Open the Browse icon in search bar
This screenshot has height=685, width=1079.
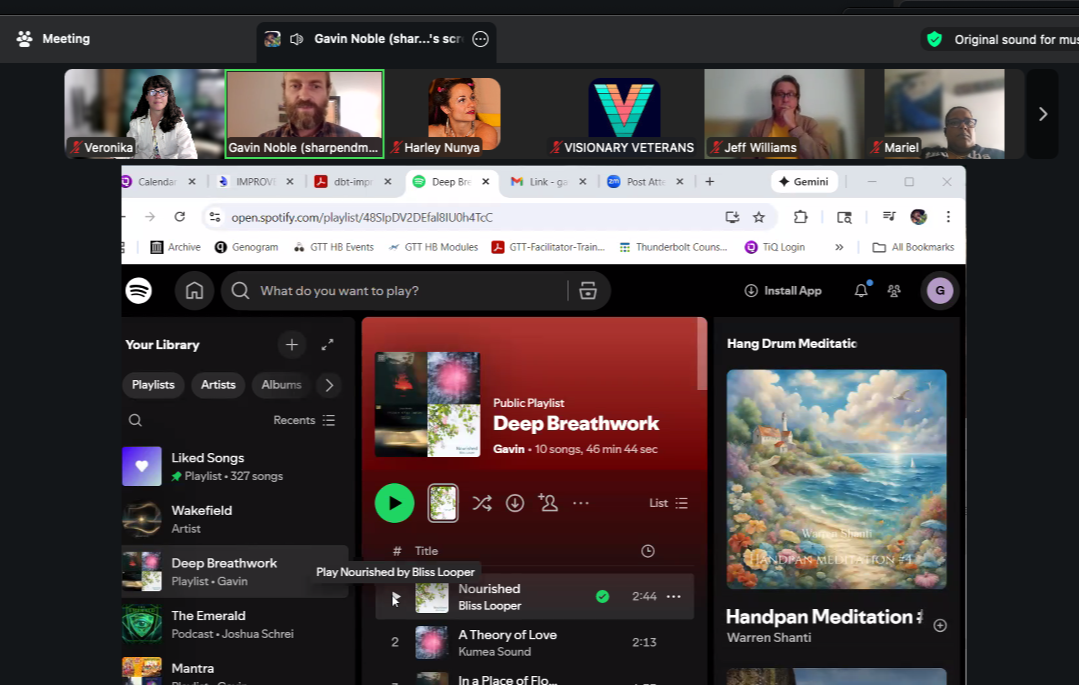[x=588, y=291]
